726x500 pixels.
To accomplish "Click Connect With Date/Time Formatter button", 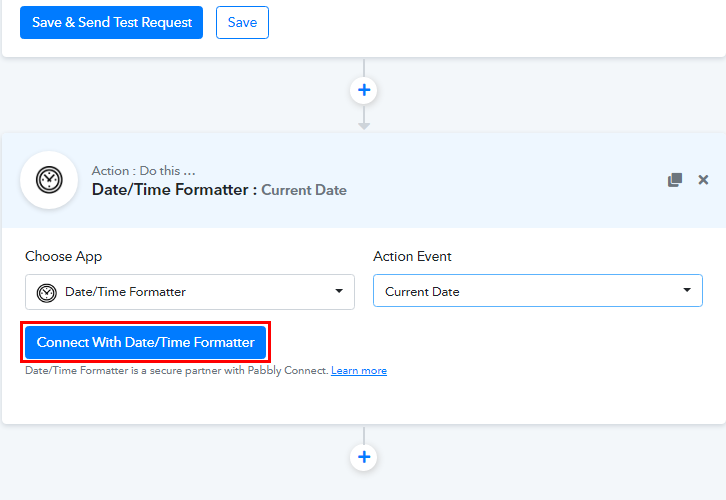I will 145,342.
